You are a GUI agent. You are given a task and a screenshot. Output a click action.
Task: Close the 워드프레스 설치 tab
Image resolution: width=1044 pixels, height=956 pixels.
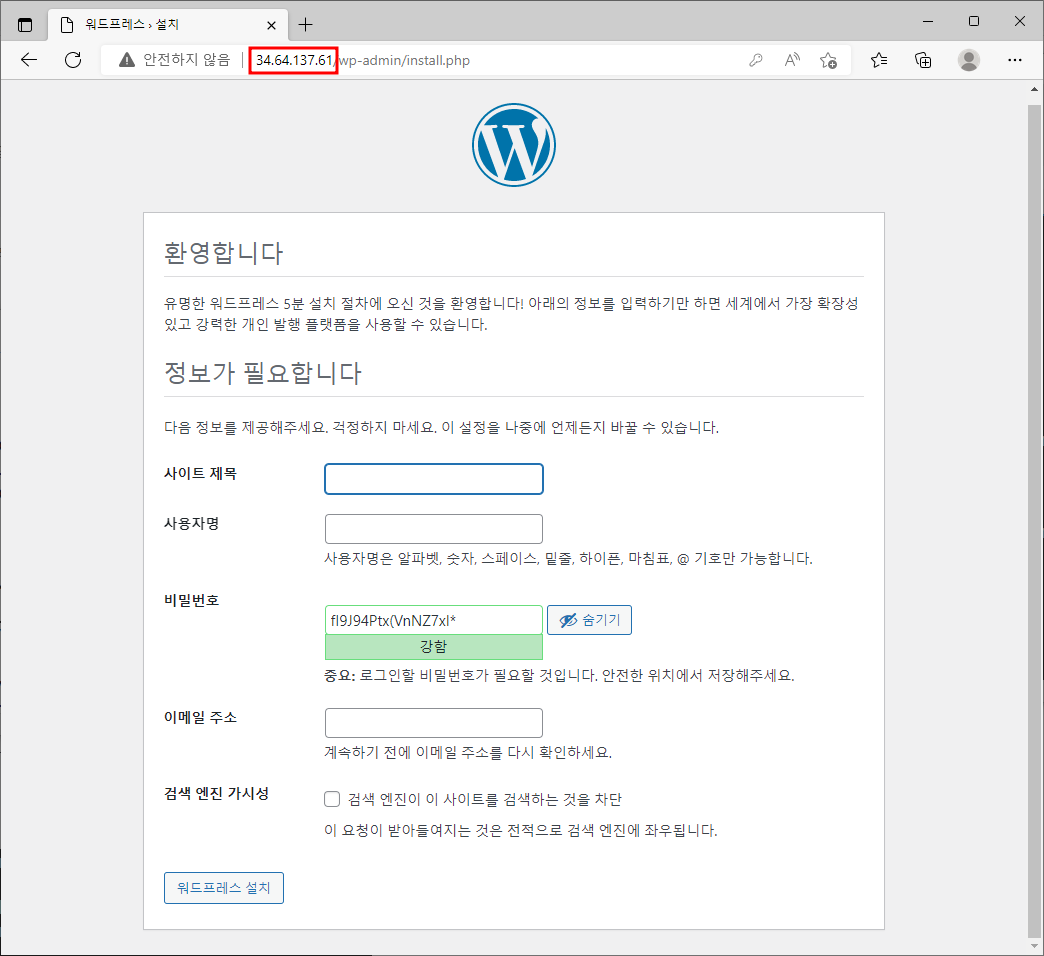[272, 25]
